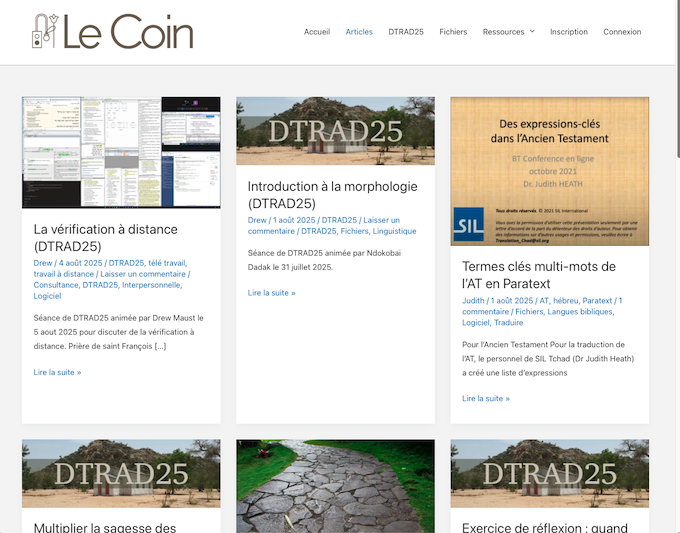Open author Drew on morphologie article

[257, 220]
